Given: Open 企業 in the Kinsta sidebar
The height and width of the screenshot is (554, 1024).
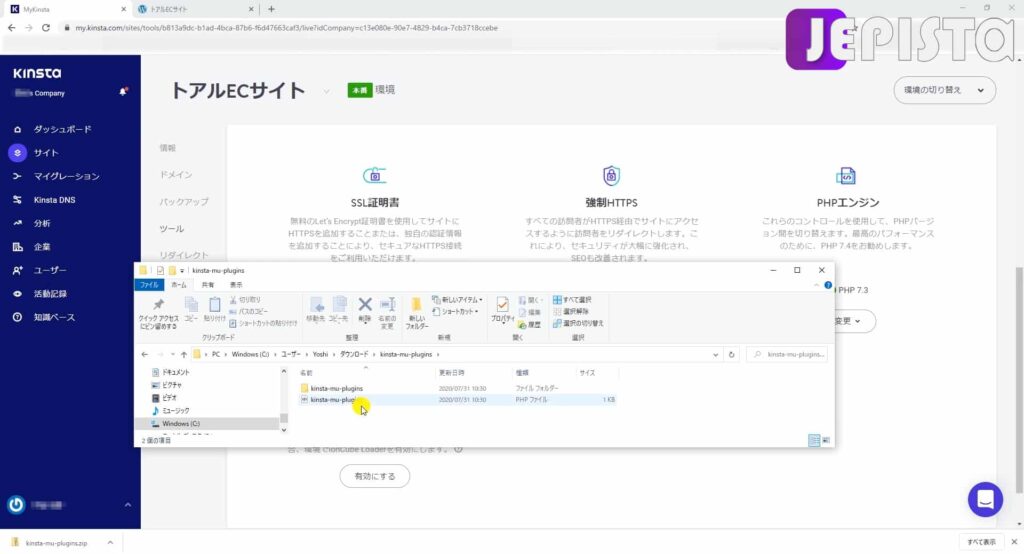Looking at the screenshot, I should [x=42, y=247].
